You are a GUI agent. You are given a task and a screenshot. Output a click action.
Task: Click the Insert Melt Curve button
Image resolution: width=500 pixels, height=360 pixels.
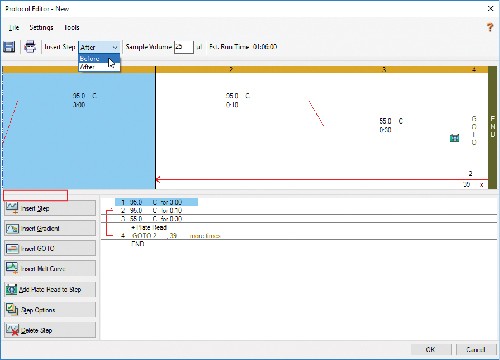click(50, 268)
